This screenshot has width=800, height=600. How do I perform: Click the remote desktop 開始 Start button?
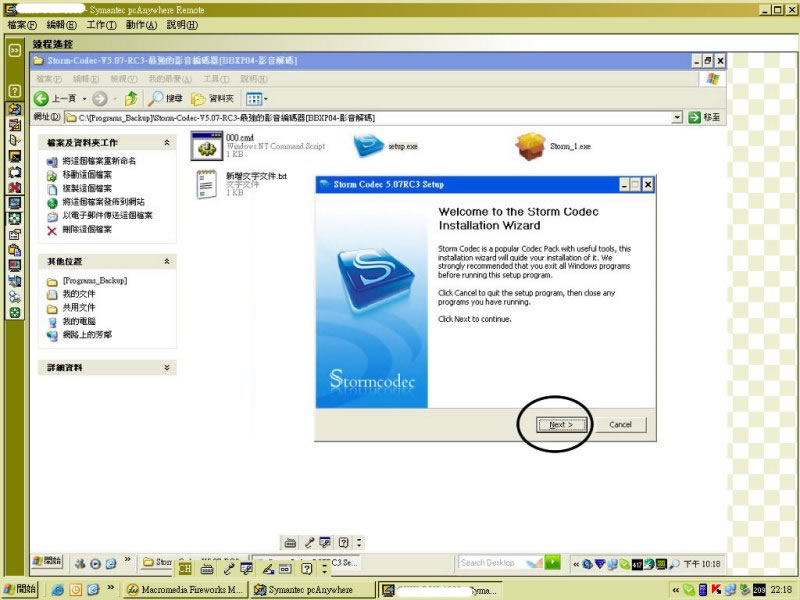47,561
